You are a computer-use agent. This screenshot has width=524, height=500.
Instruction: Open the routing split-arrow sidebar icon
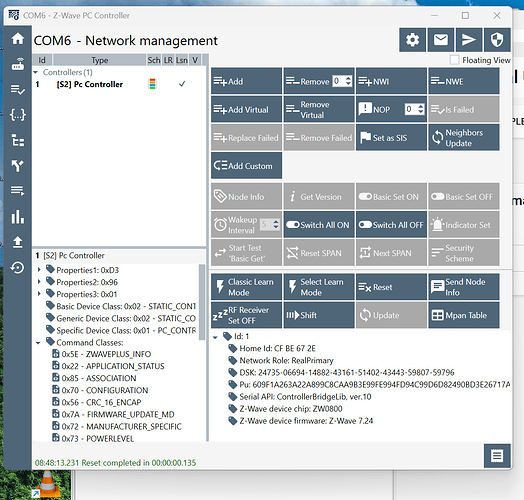18,165
